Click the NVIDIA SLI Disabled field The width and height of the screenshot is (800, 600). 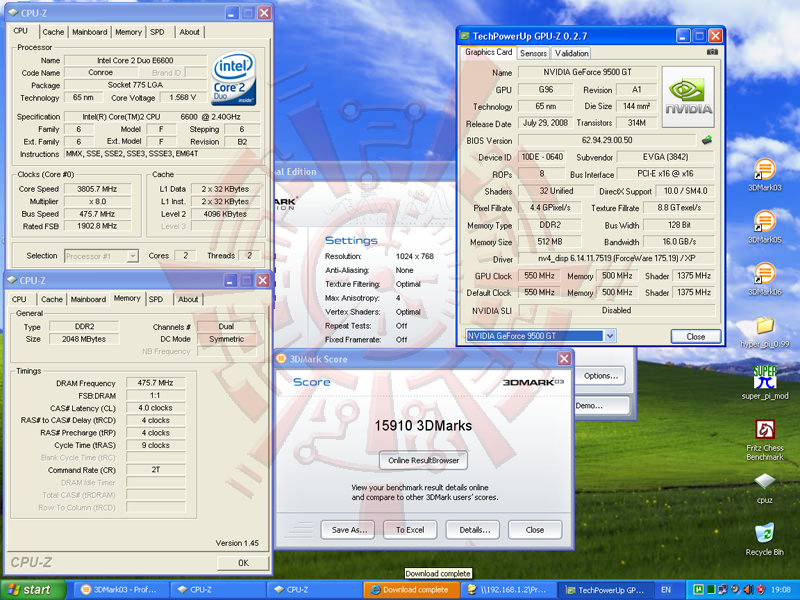[x=616, y=310]
